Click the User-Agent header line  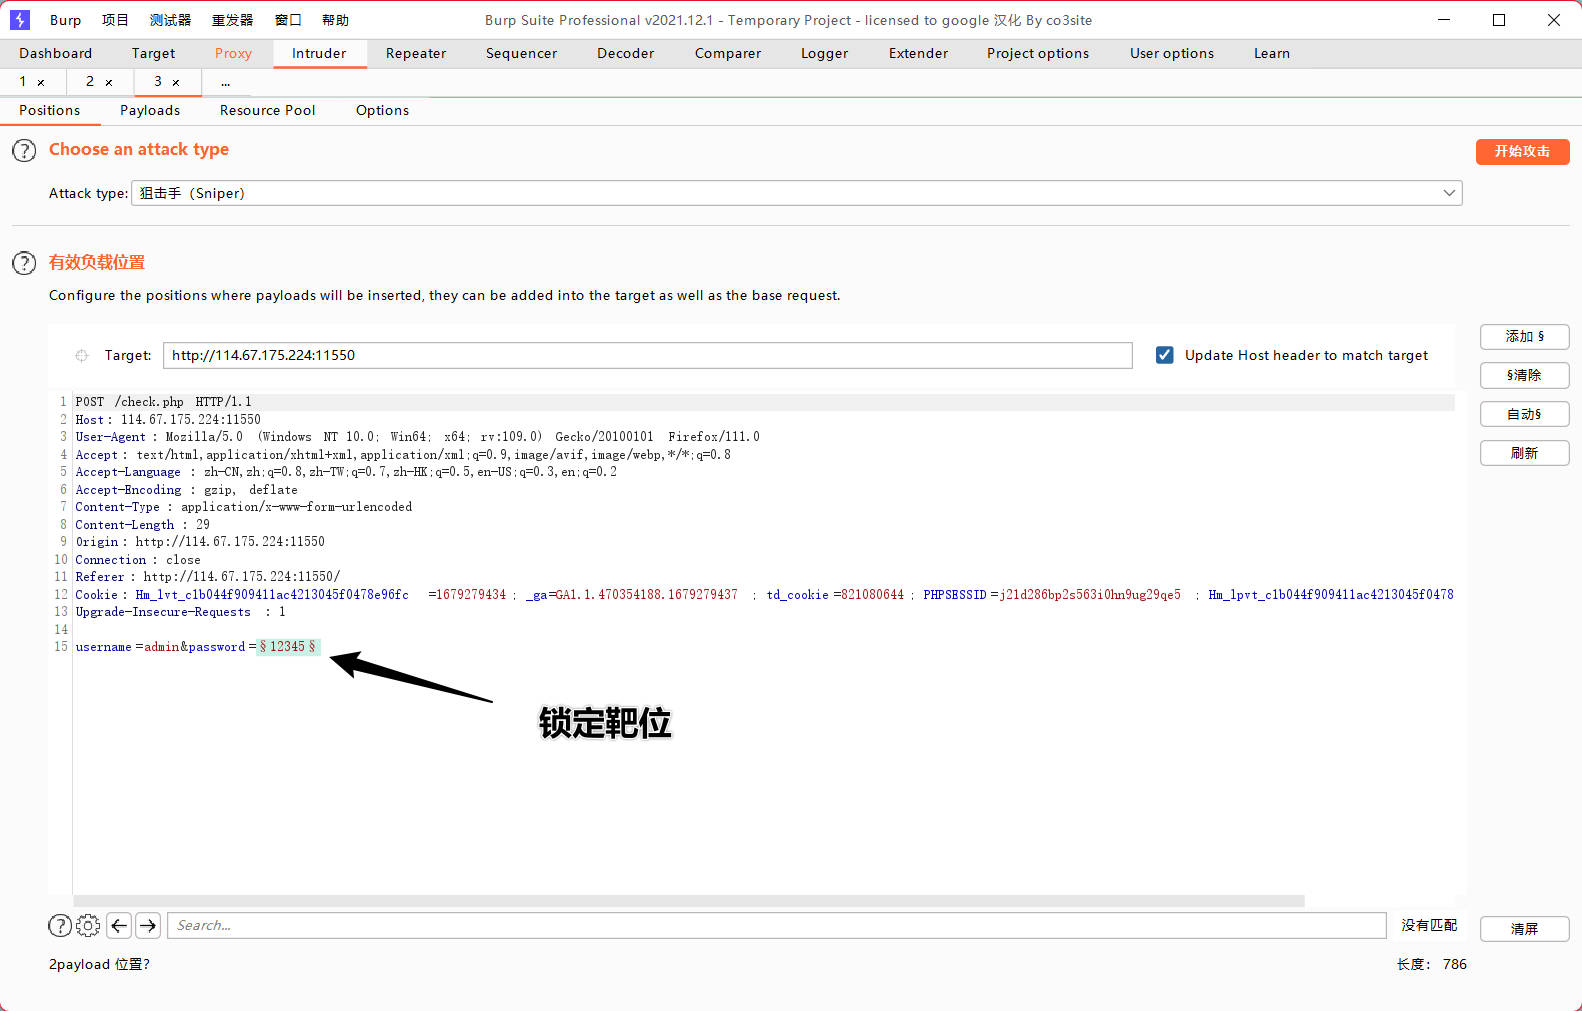click(x=417, y=437)
